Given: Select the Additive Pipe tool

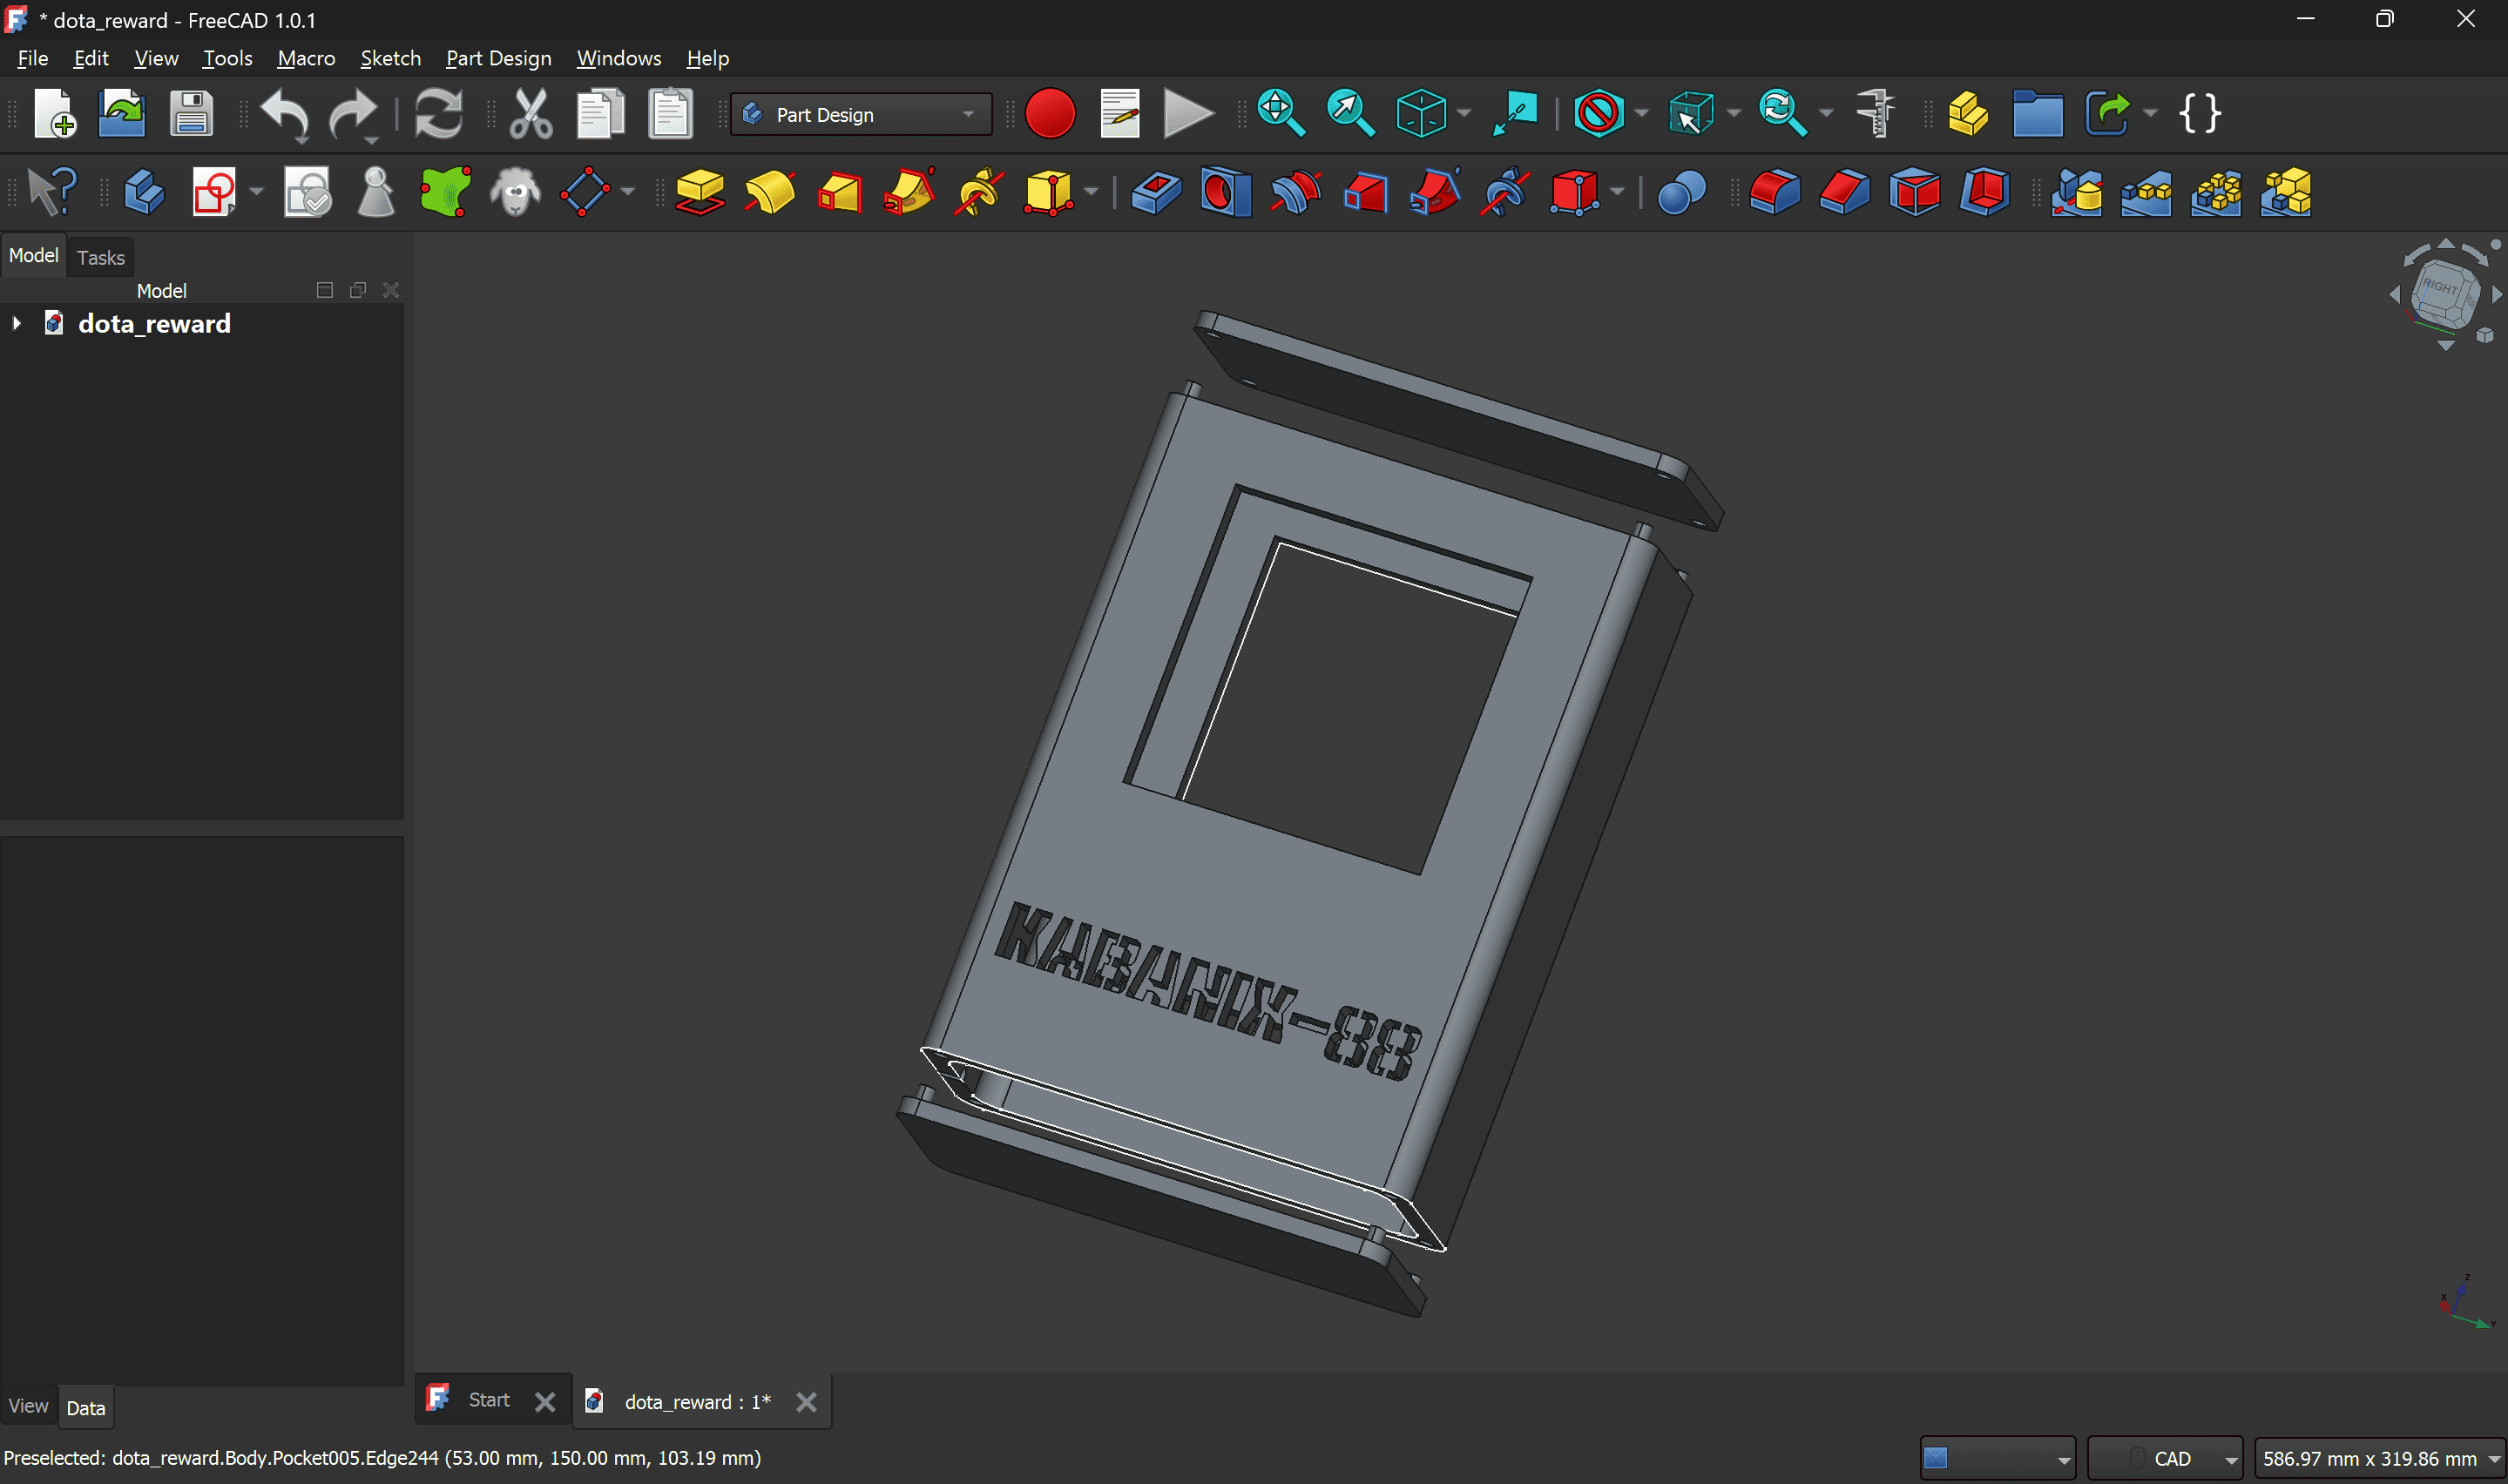Looking at the screenshot, I should pos(909,192).
